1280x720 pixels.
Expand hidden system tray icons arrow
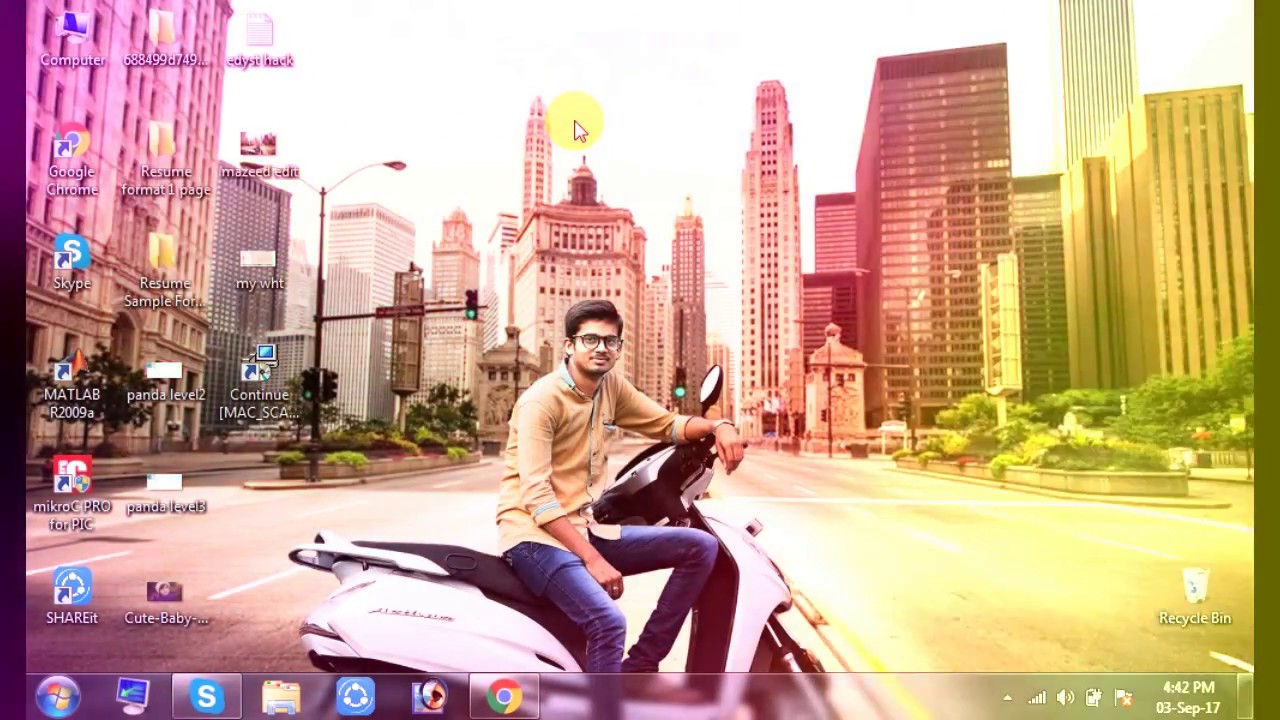pos(1007,698)
